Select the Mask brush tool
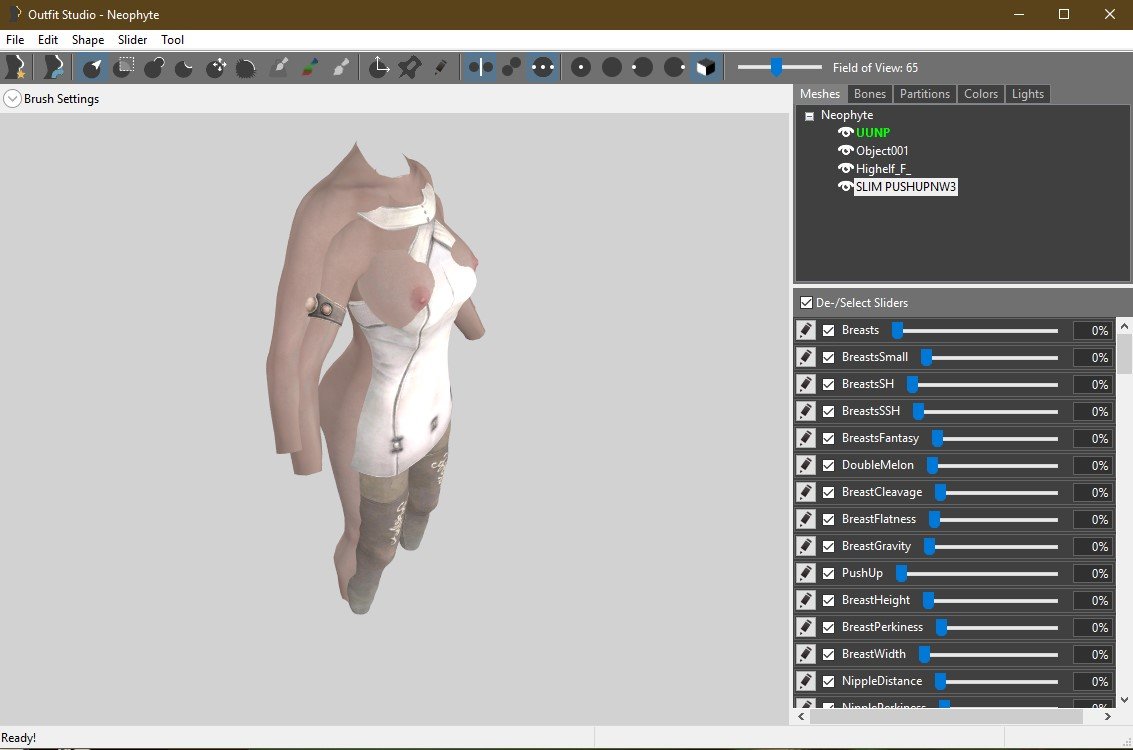The image size is (1133, 750). click(124, 67)
